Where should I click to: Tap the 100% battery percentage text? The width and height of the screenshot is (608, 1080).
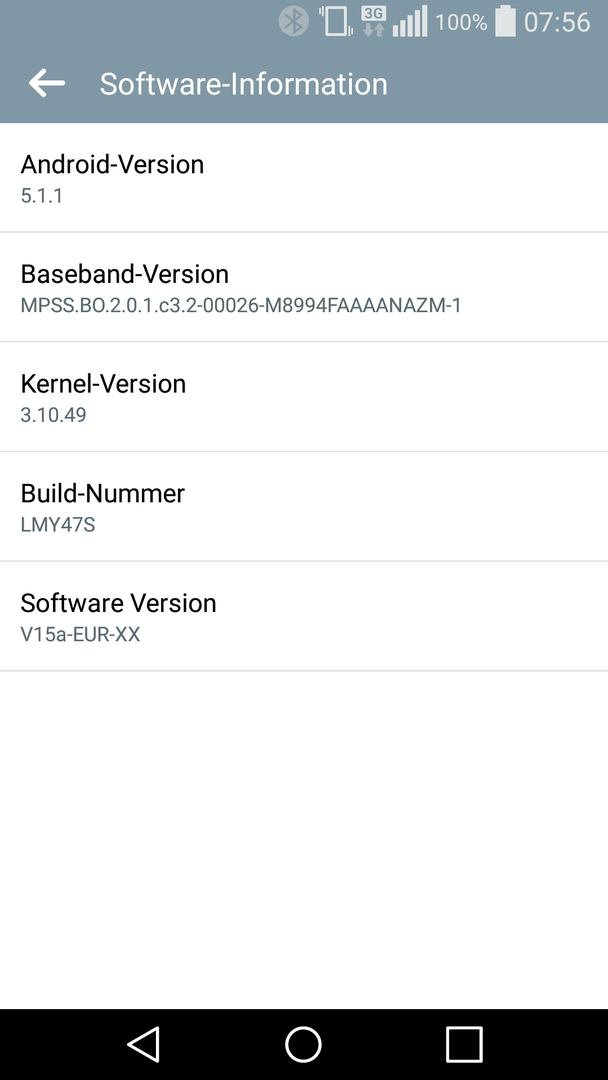coord(461,22)
